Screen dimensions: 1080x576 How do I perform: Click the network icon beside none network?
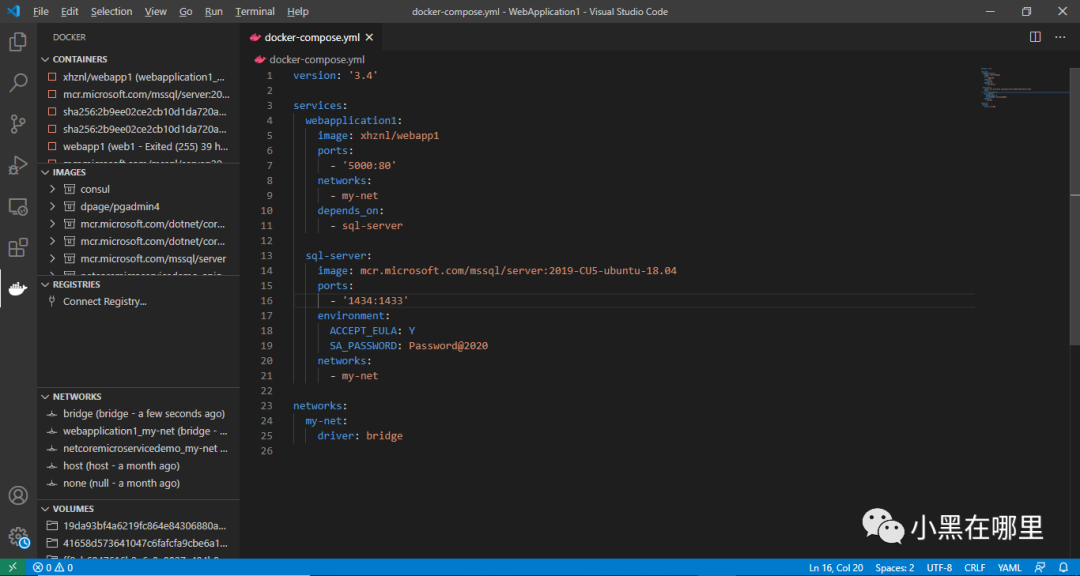pyautogui.click(x=52, y=483)
